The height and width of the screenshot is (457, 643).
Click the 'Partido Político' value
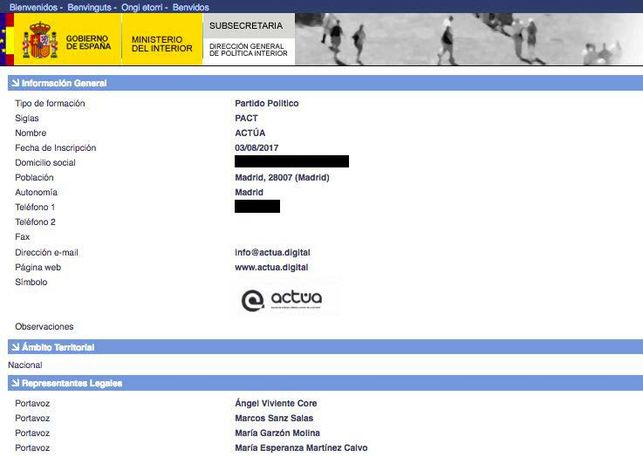tap(267, 103)
